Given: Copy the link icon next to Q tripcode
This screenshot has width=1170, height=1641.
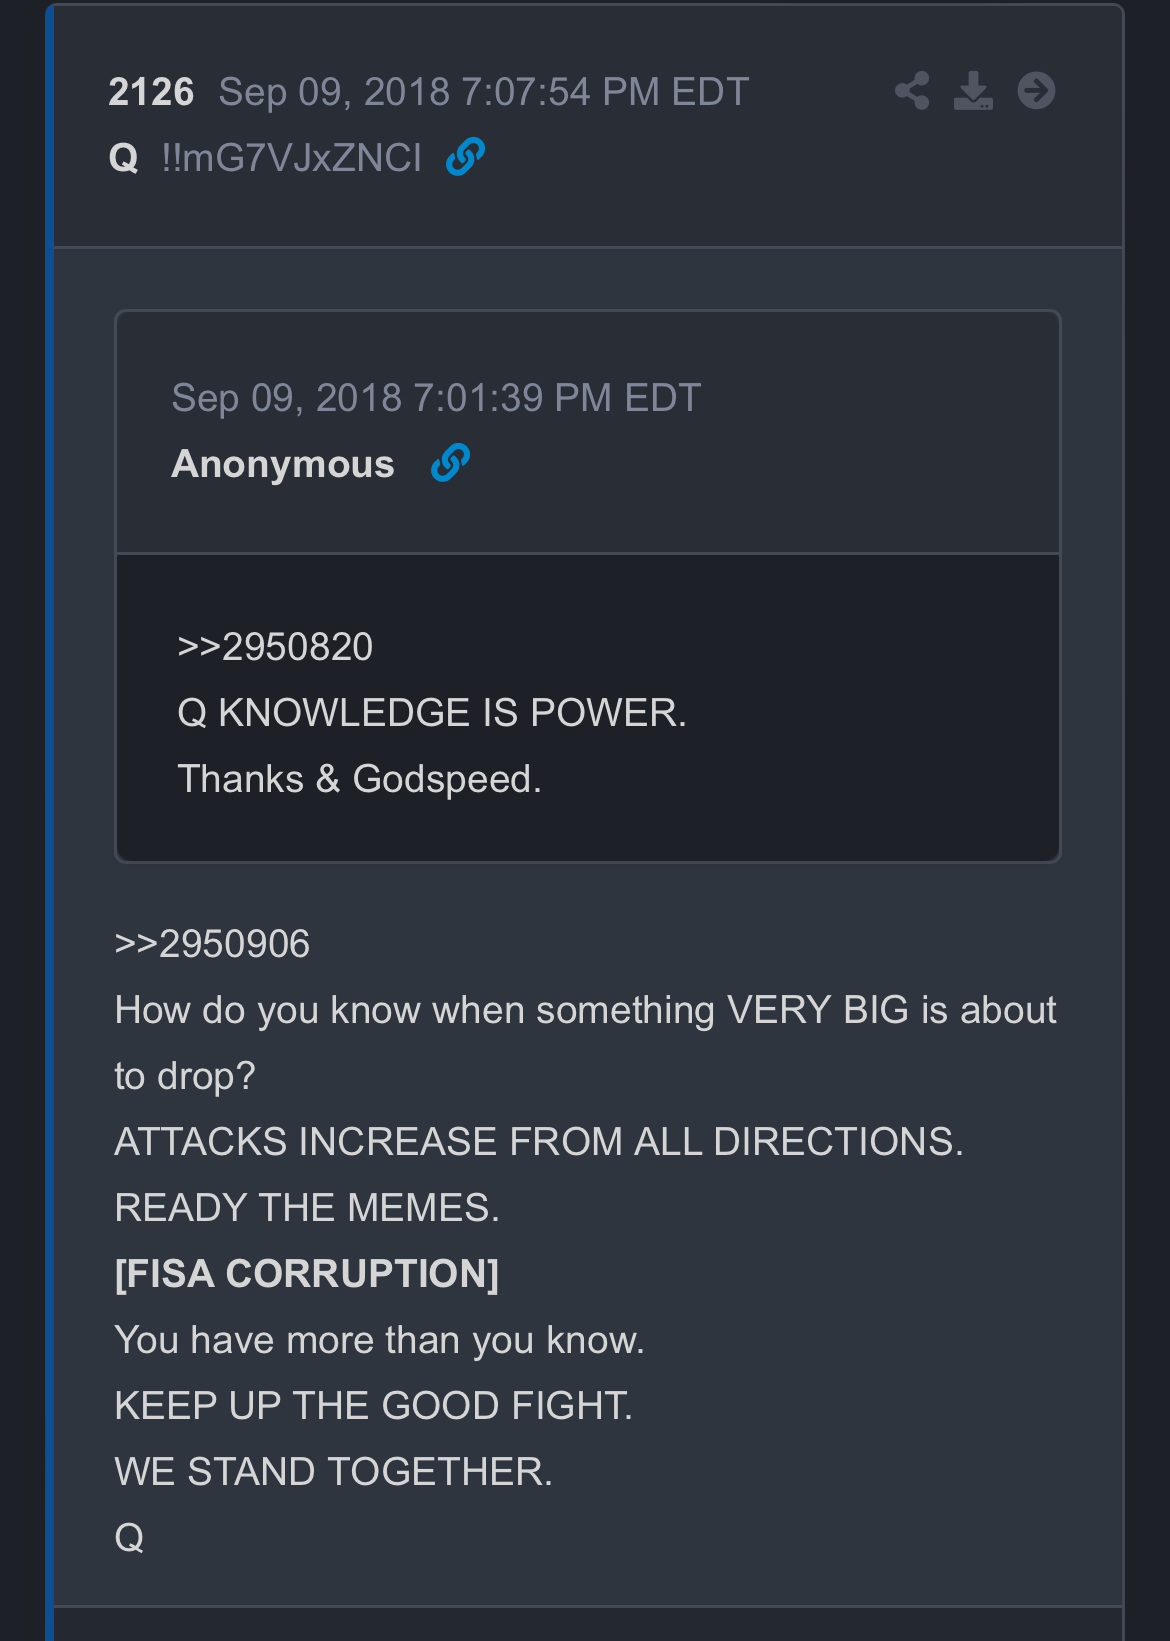Looking at the screenshot, I should (x=465, y=157).
